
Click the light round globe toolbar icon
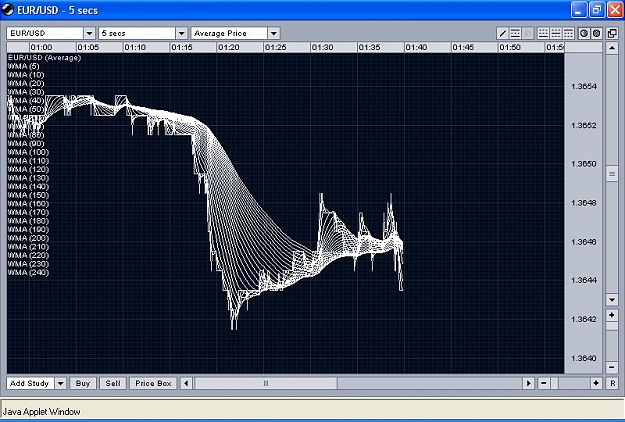tap(584, 33)
